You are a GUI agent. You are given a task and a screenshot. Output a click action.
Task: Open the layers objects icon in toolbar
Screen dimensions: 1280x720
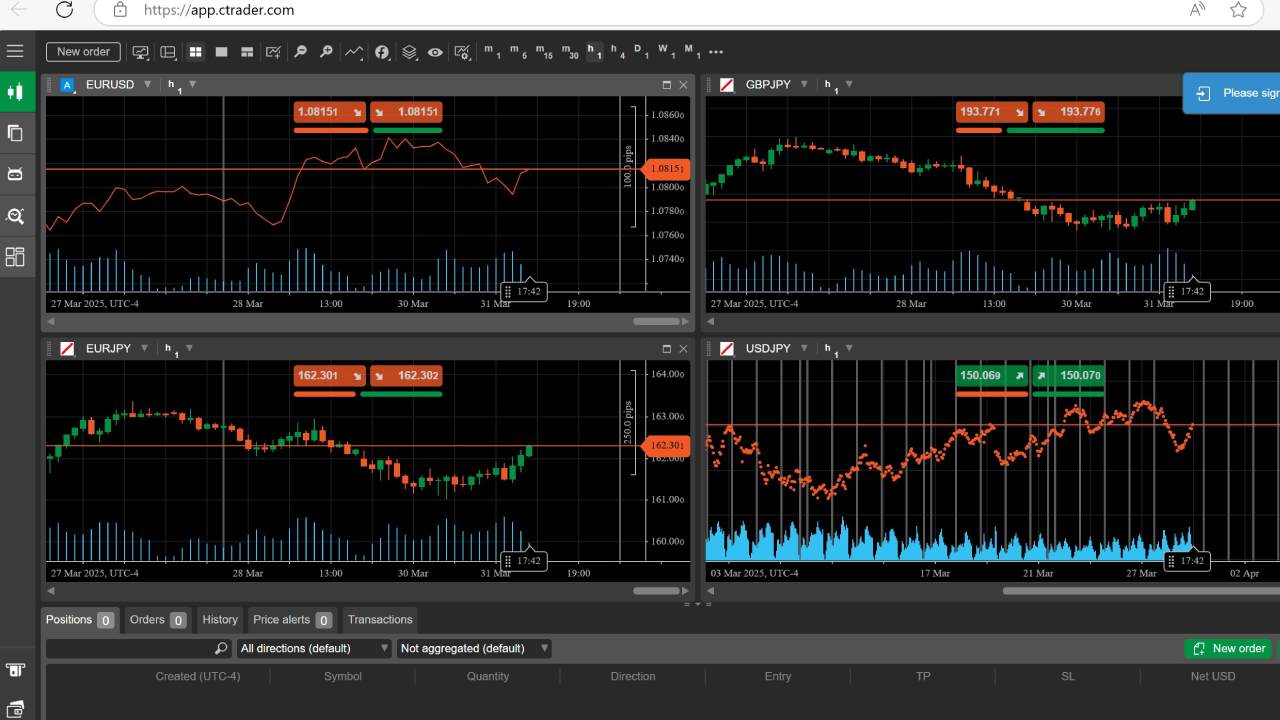(x=409, y=52)
